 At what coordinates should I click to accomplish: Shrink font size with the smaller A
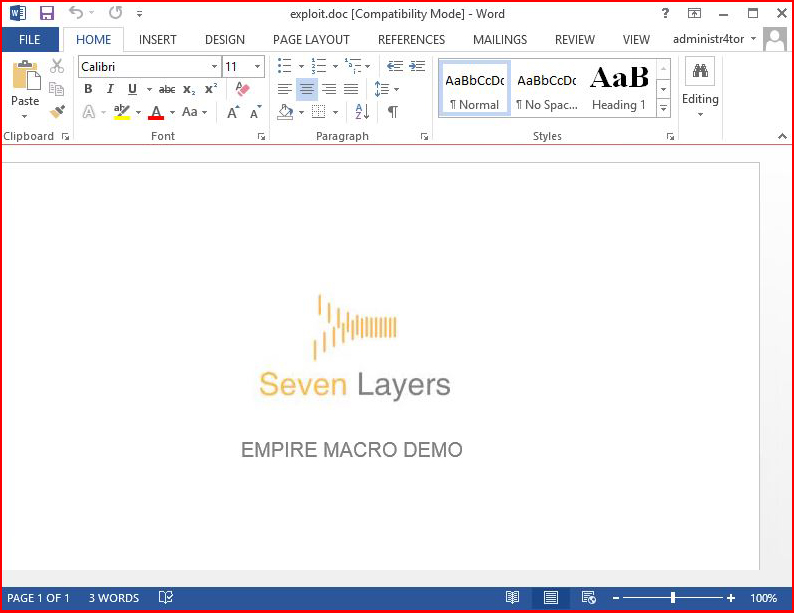click(256, 112)
